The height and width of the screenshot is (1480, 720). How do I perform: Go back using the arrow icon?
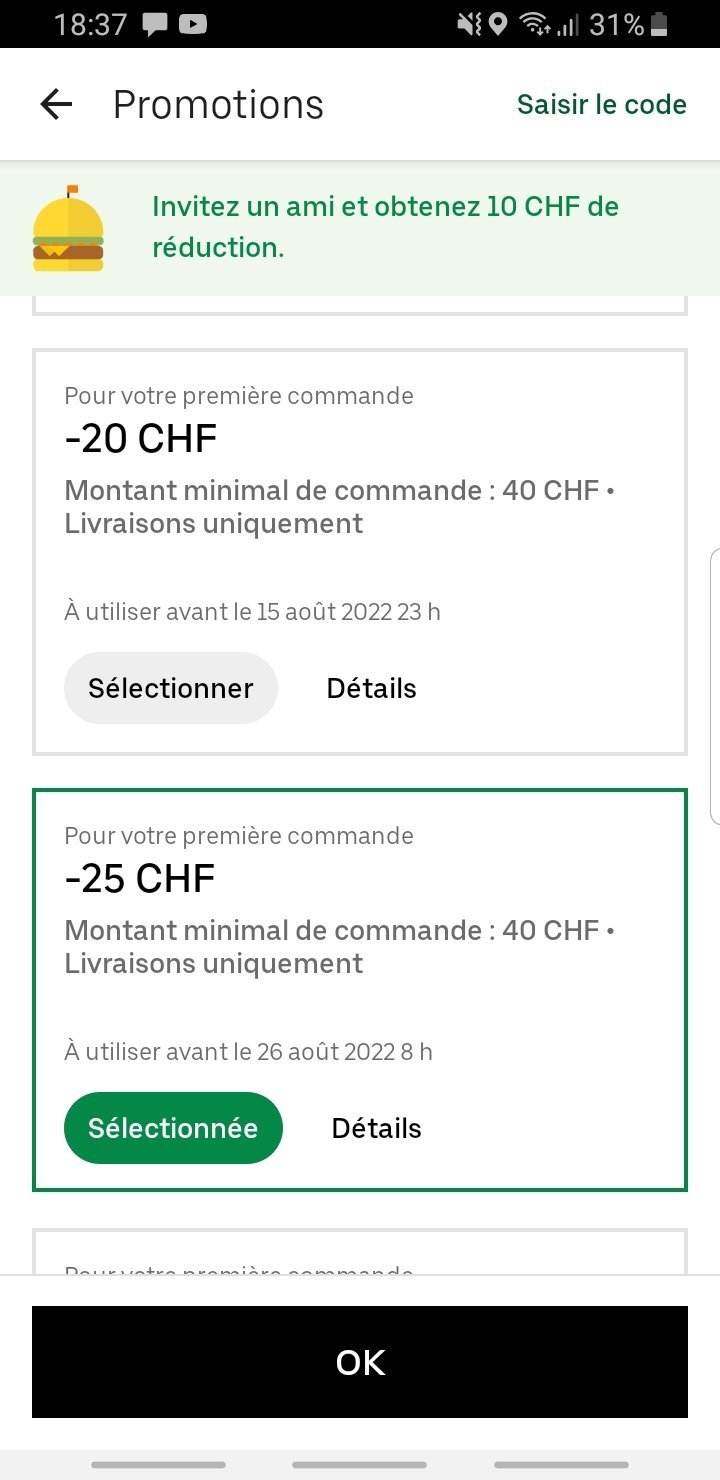point(56,104)
